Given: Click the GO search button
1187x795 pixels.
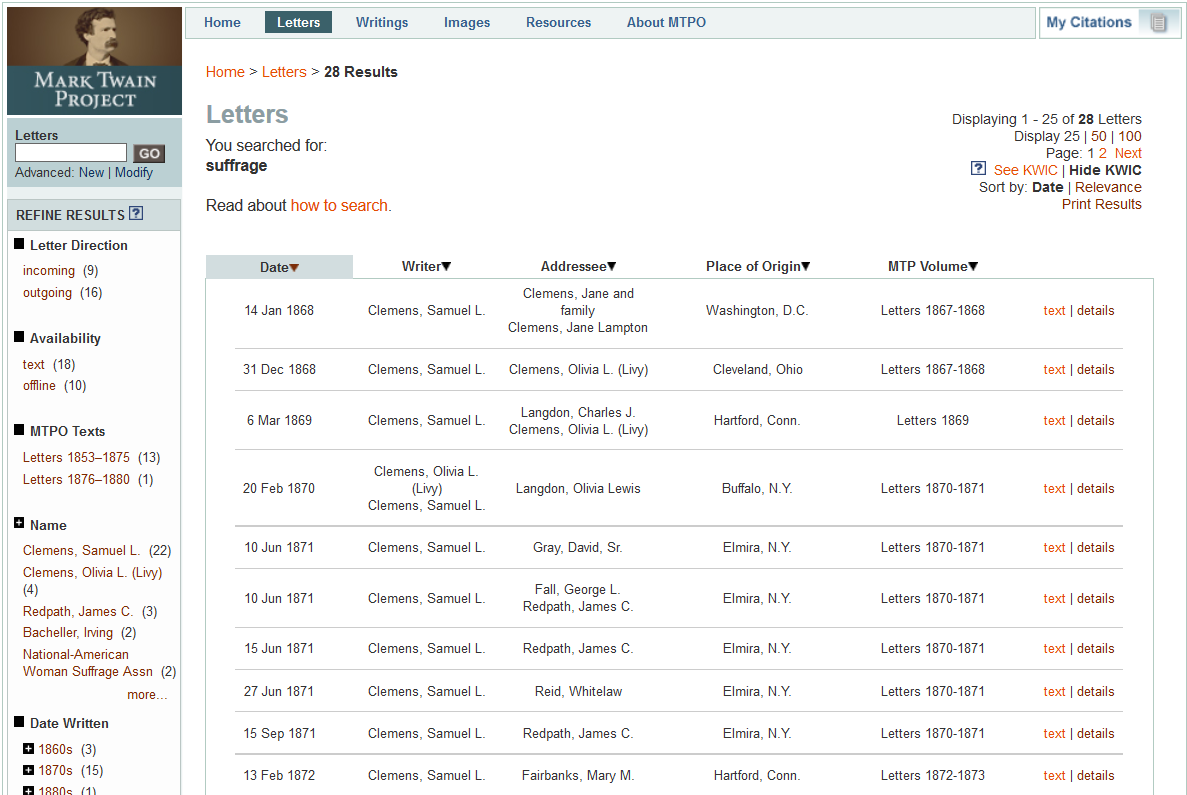Looking at the screenshot, I should 148,154.
